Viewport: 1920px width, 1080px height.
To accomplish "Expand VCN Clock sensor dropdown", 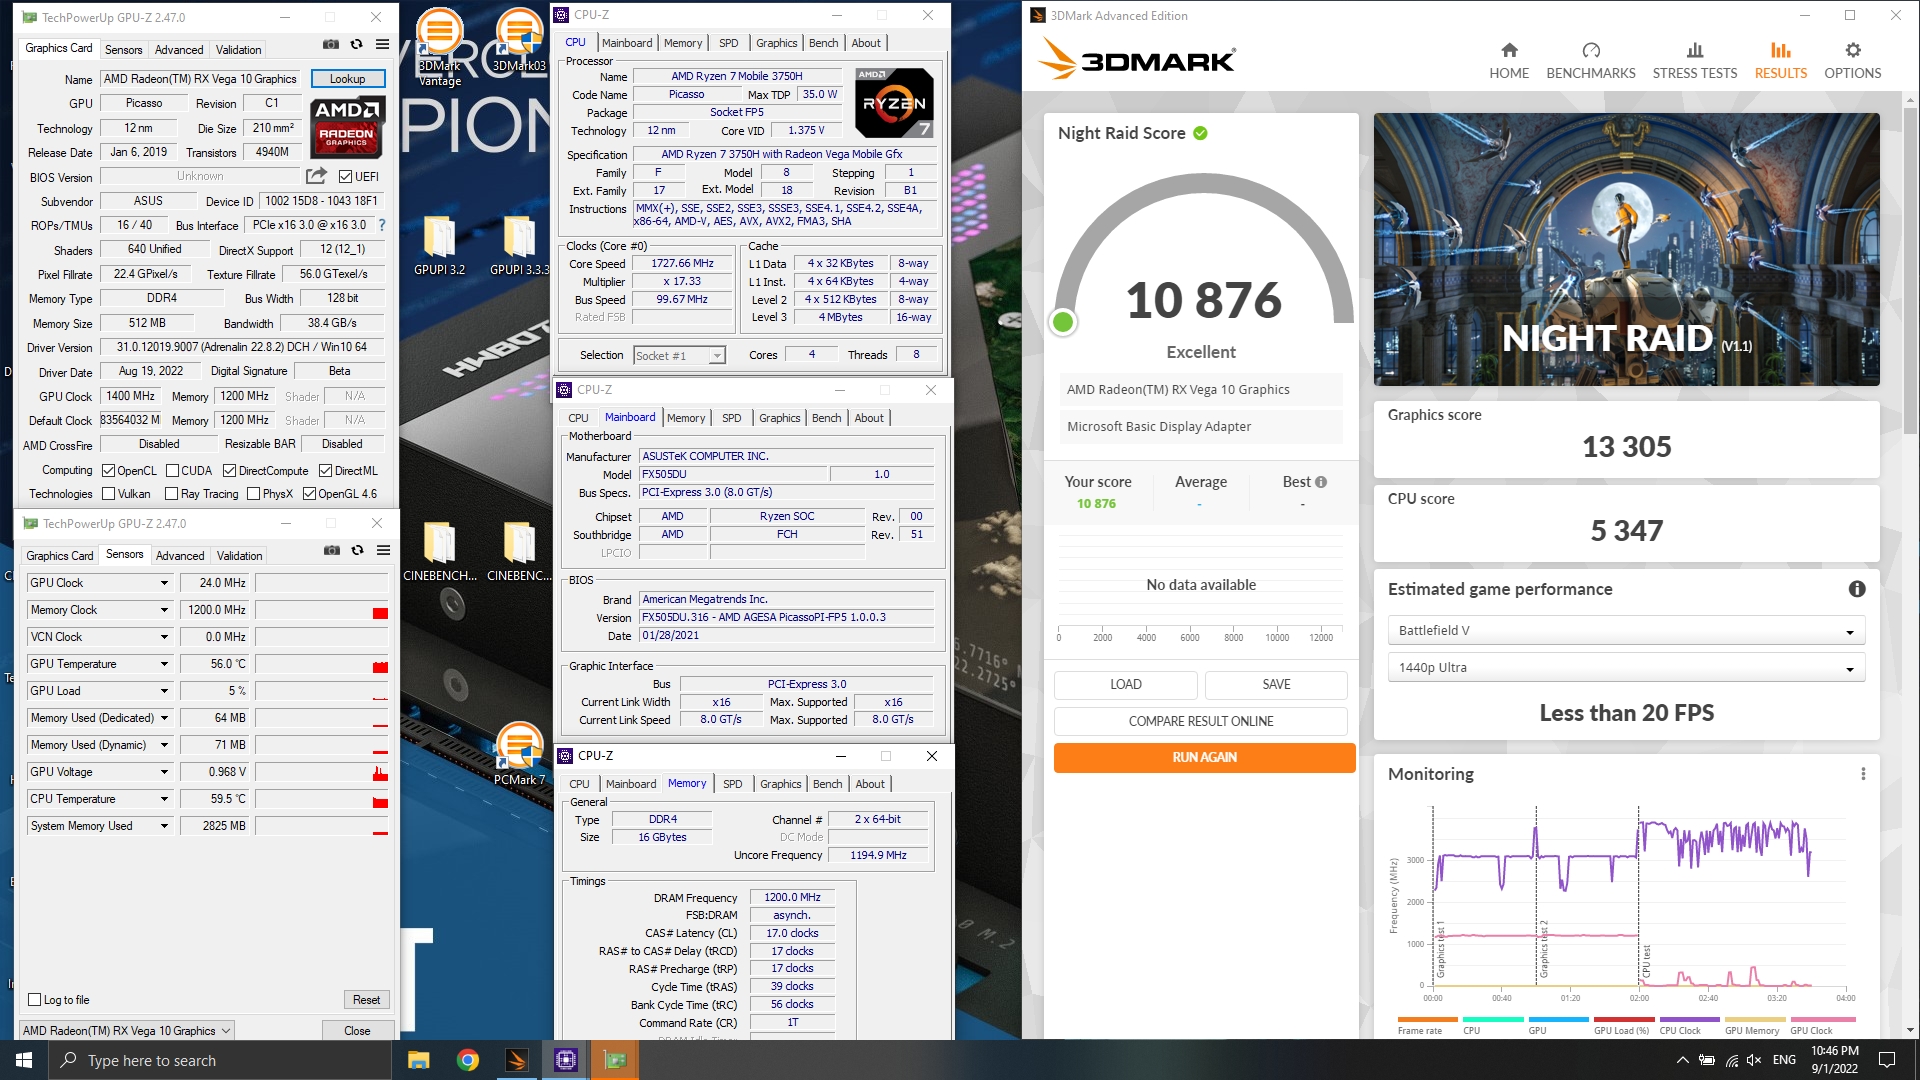I will (x=164, y=637).
